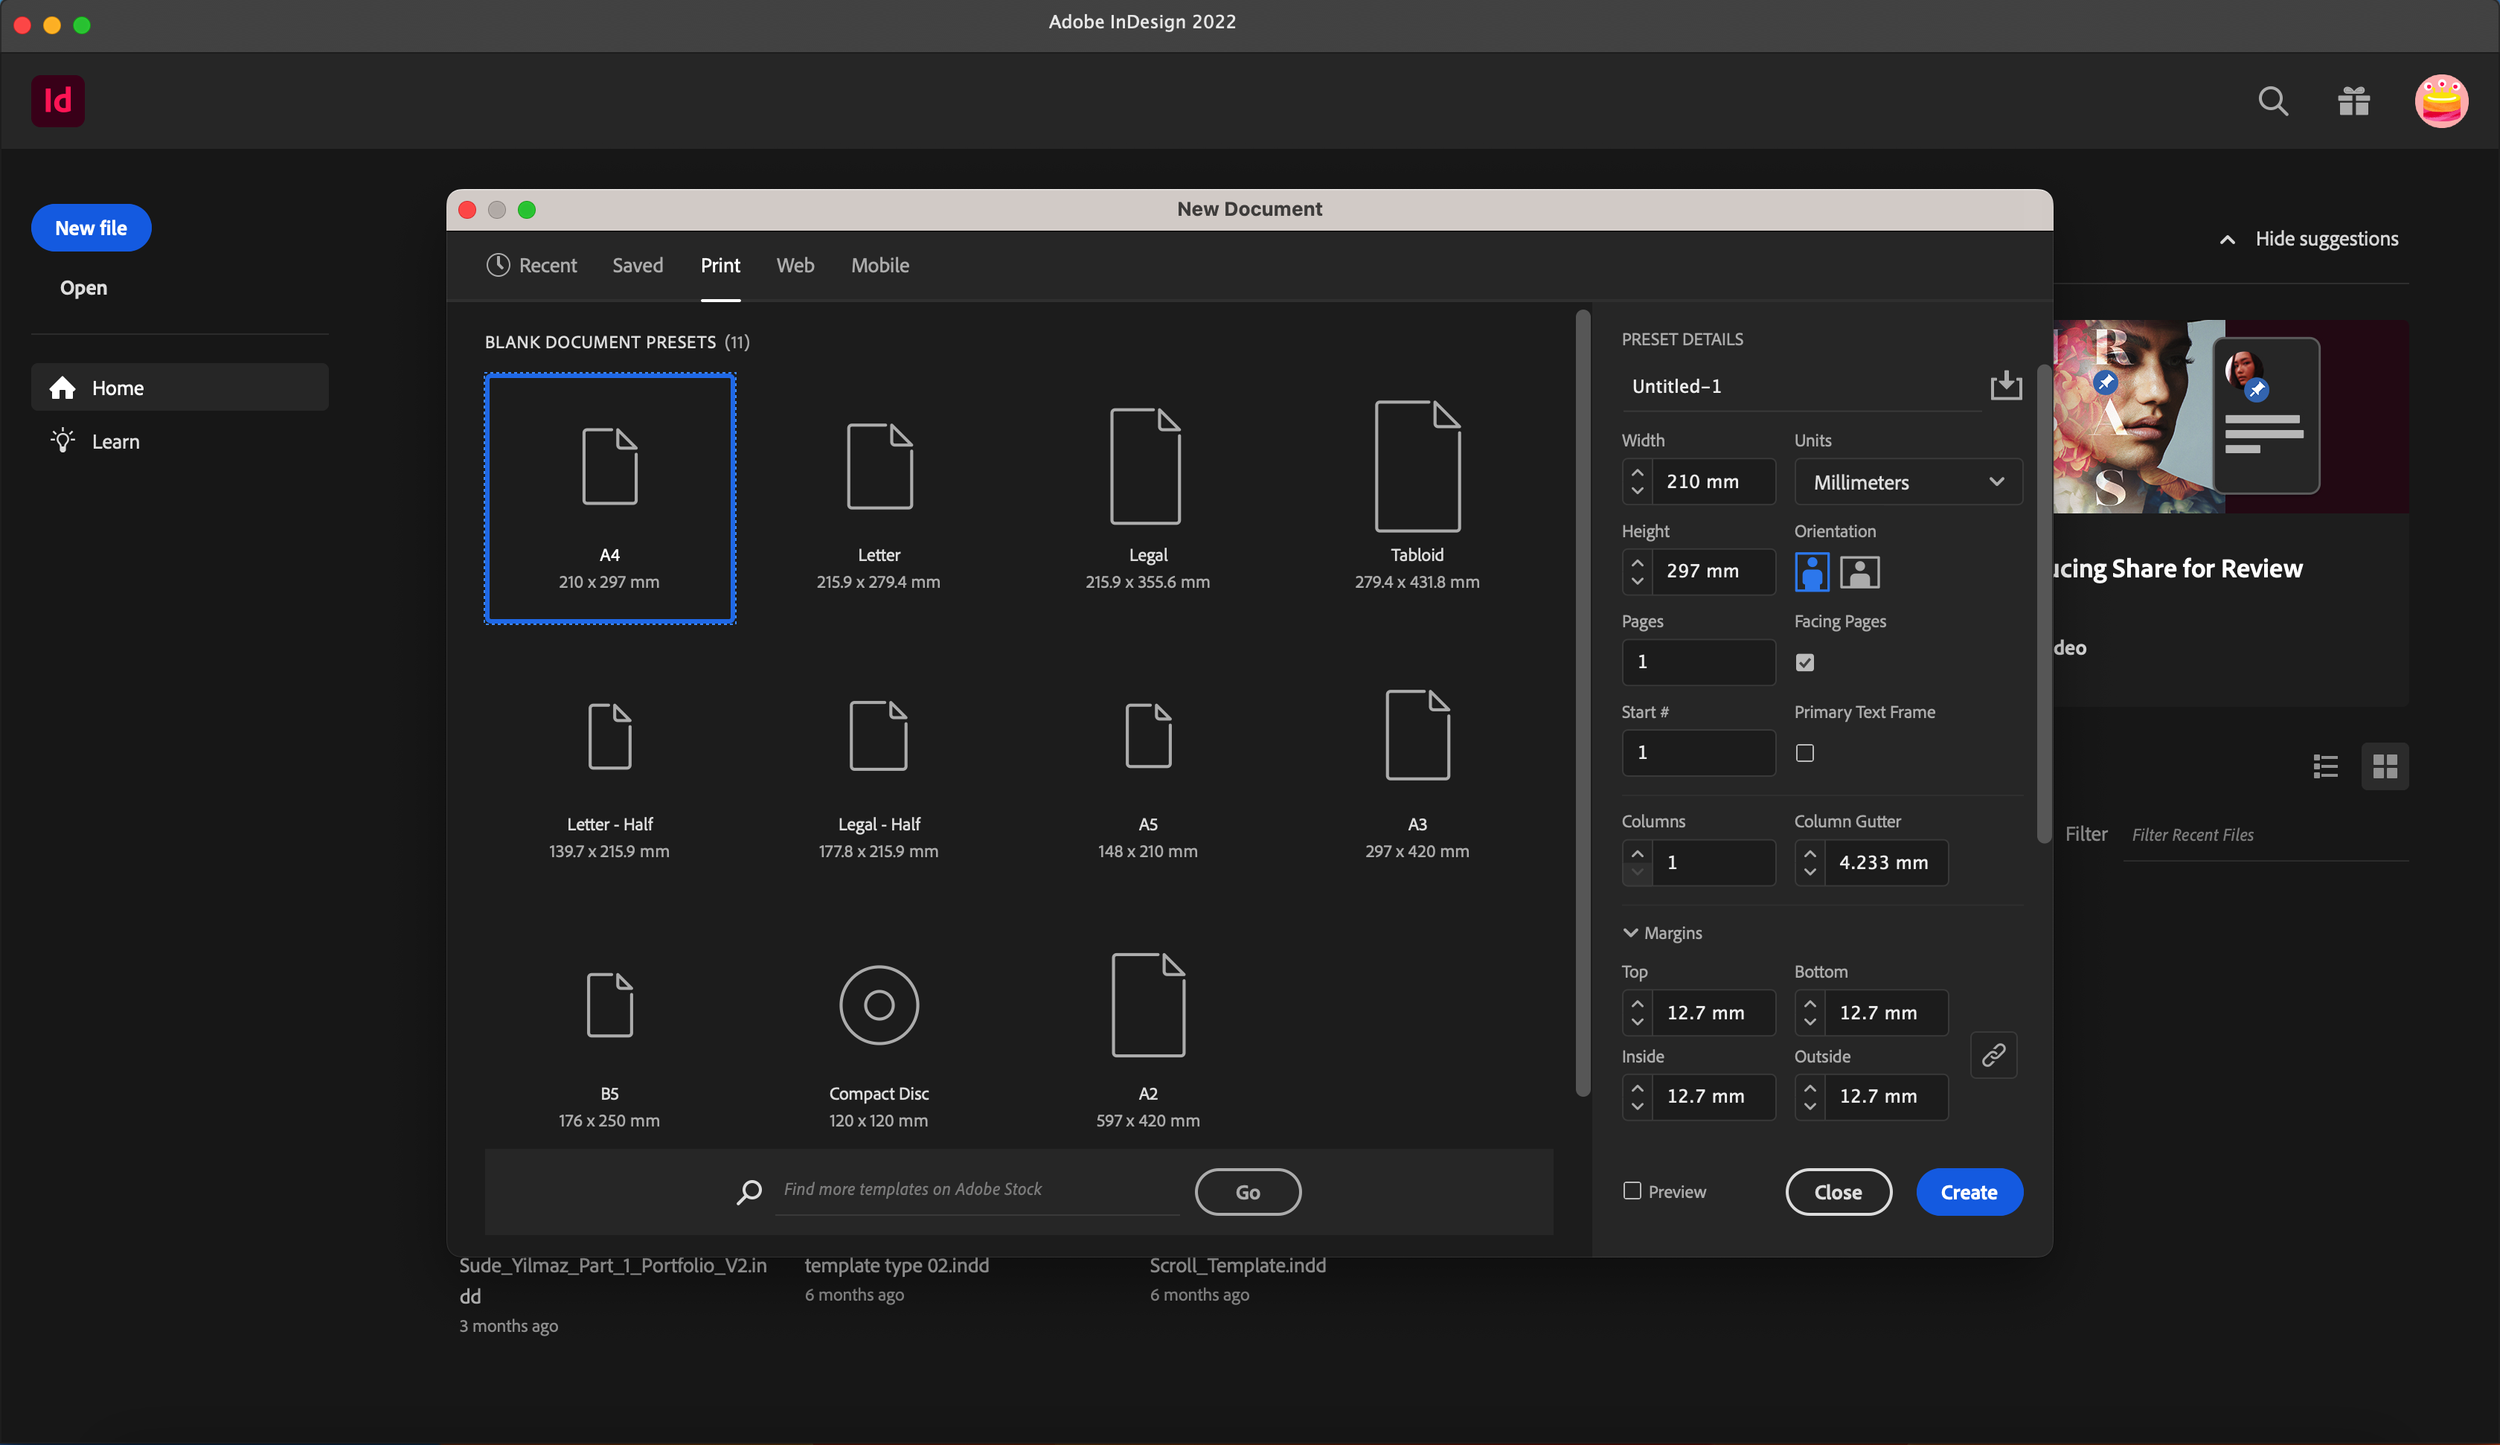Image resolution: width=2500 pixels, height=1445 pixels.
Task: Click the Untitled-1 document name field
Action: tap(1801, 386)
